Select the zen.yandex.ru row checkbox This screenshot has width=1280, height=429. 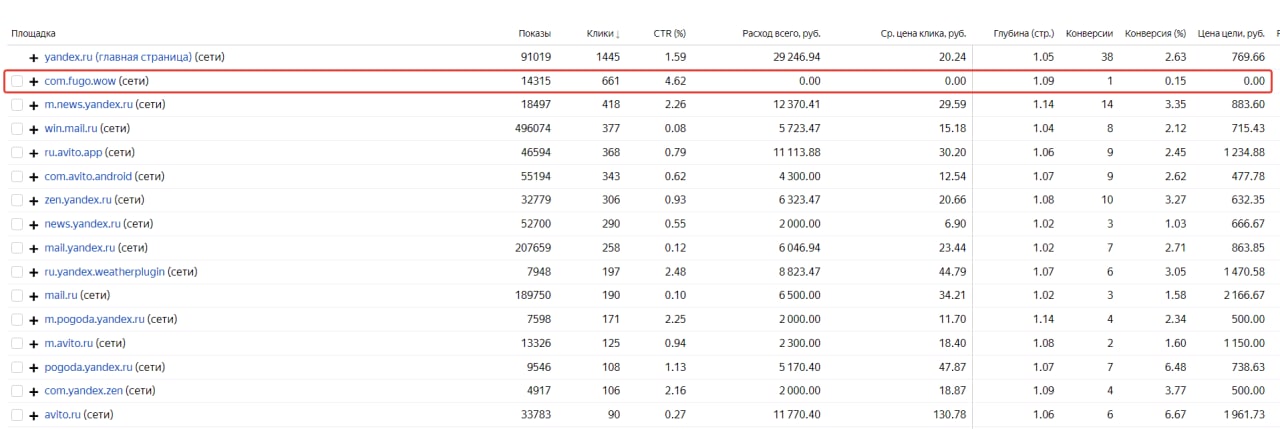(x=17, y=200)
